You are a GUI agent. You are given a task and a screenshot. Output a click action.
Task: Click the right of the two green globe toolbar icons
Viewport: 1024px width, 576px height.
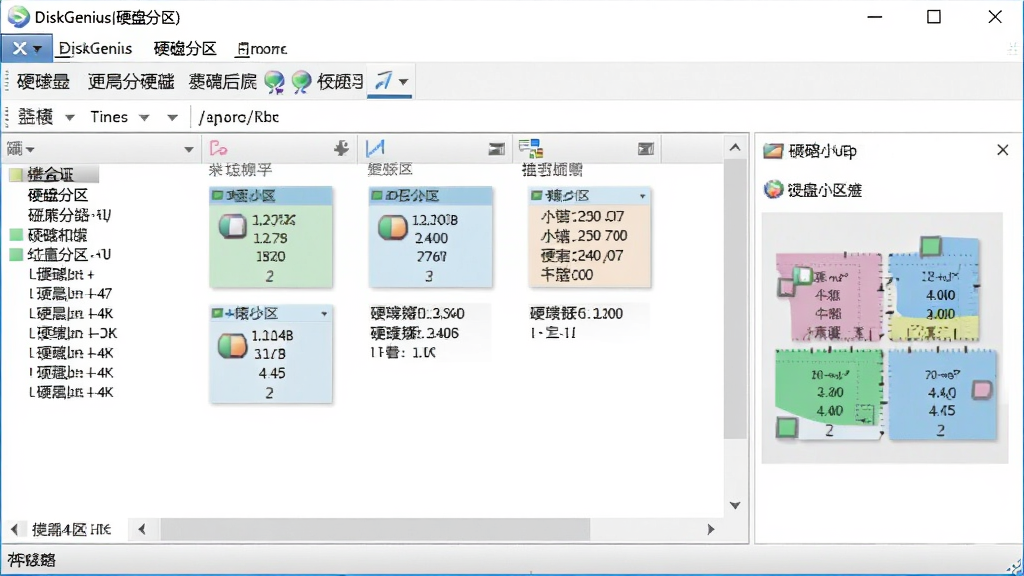coord(301,82)
